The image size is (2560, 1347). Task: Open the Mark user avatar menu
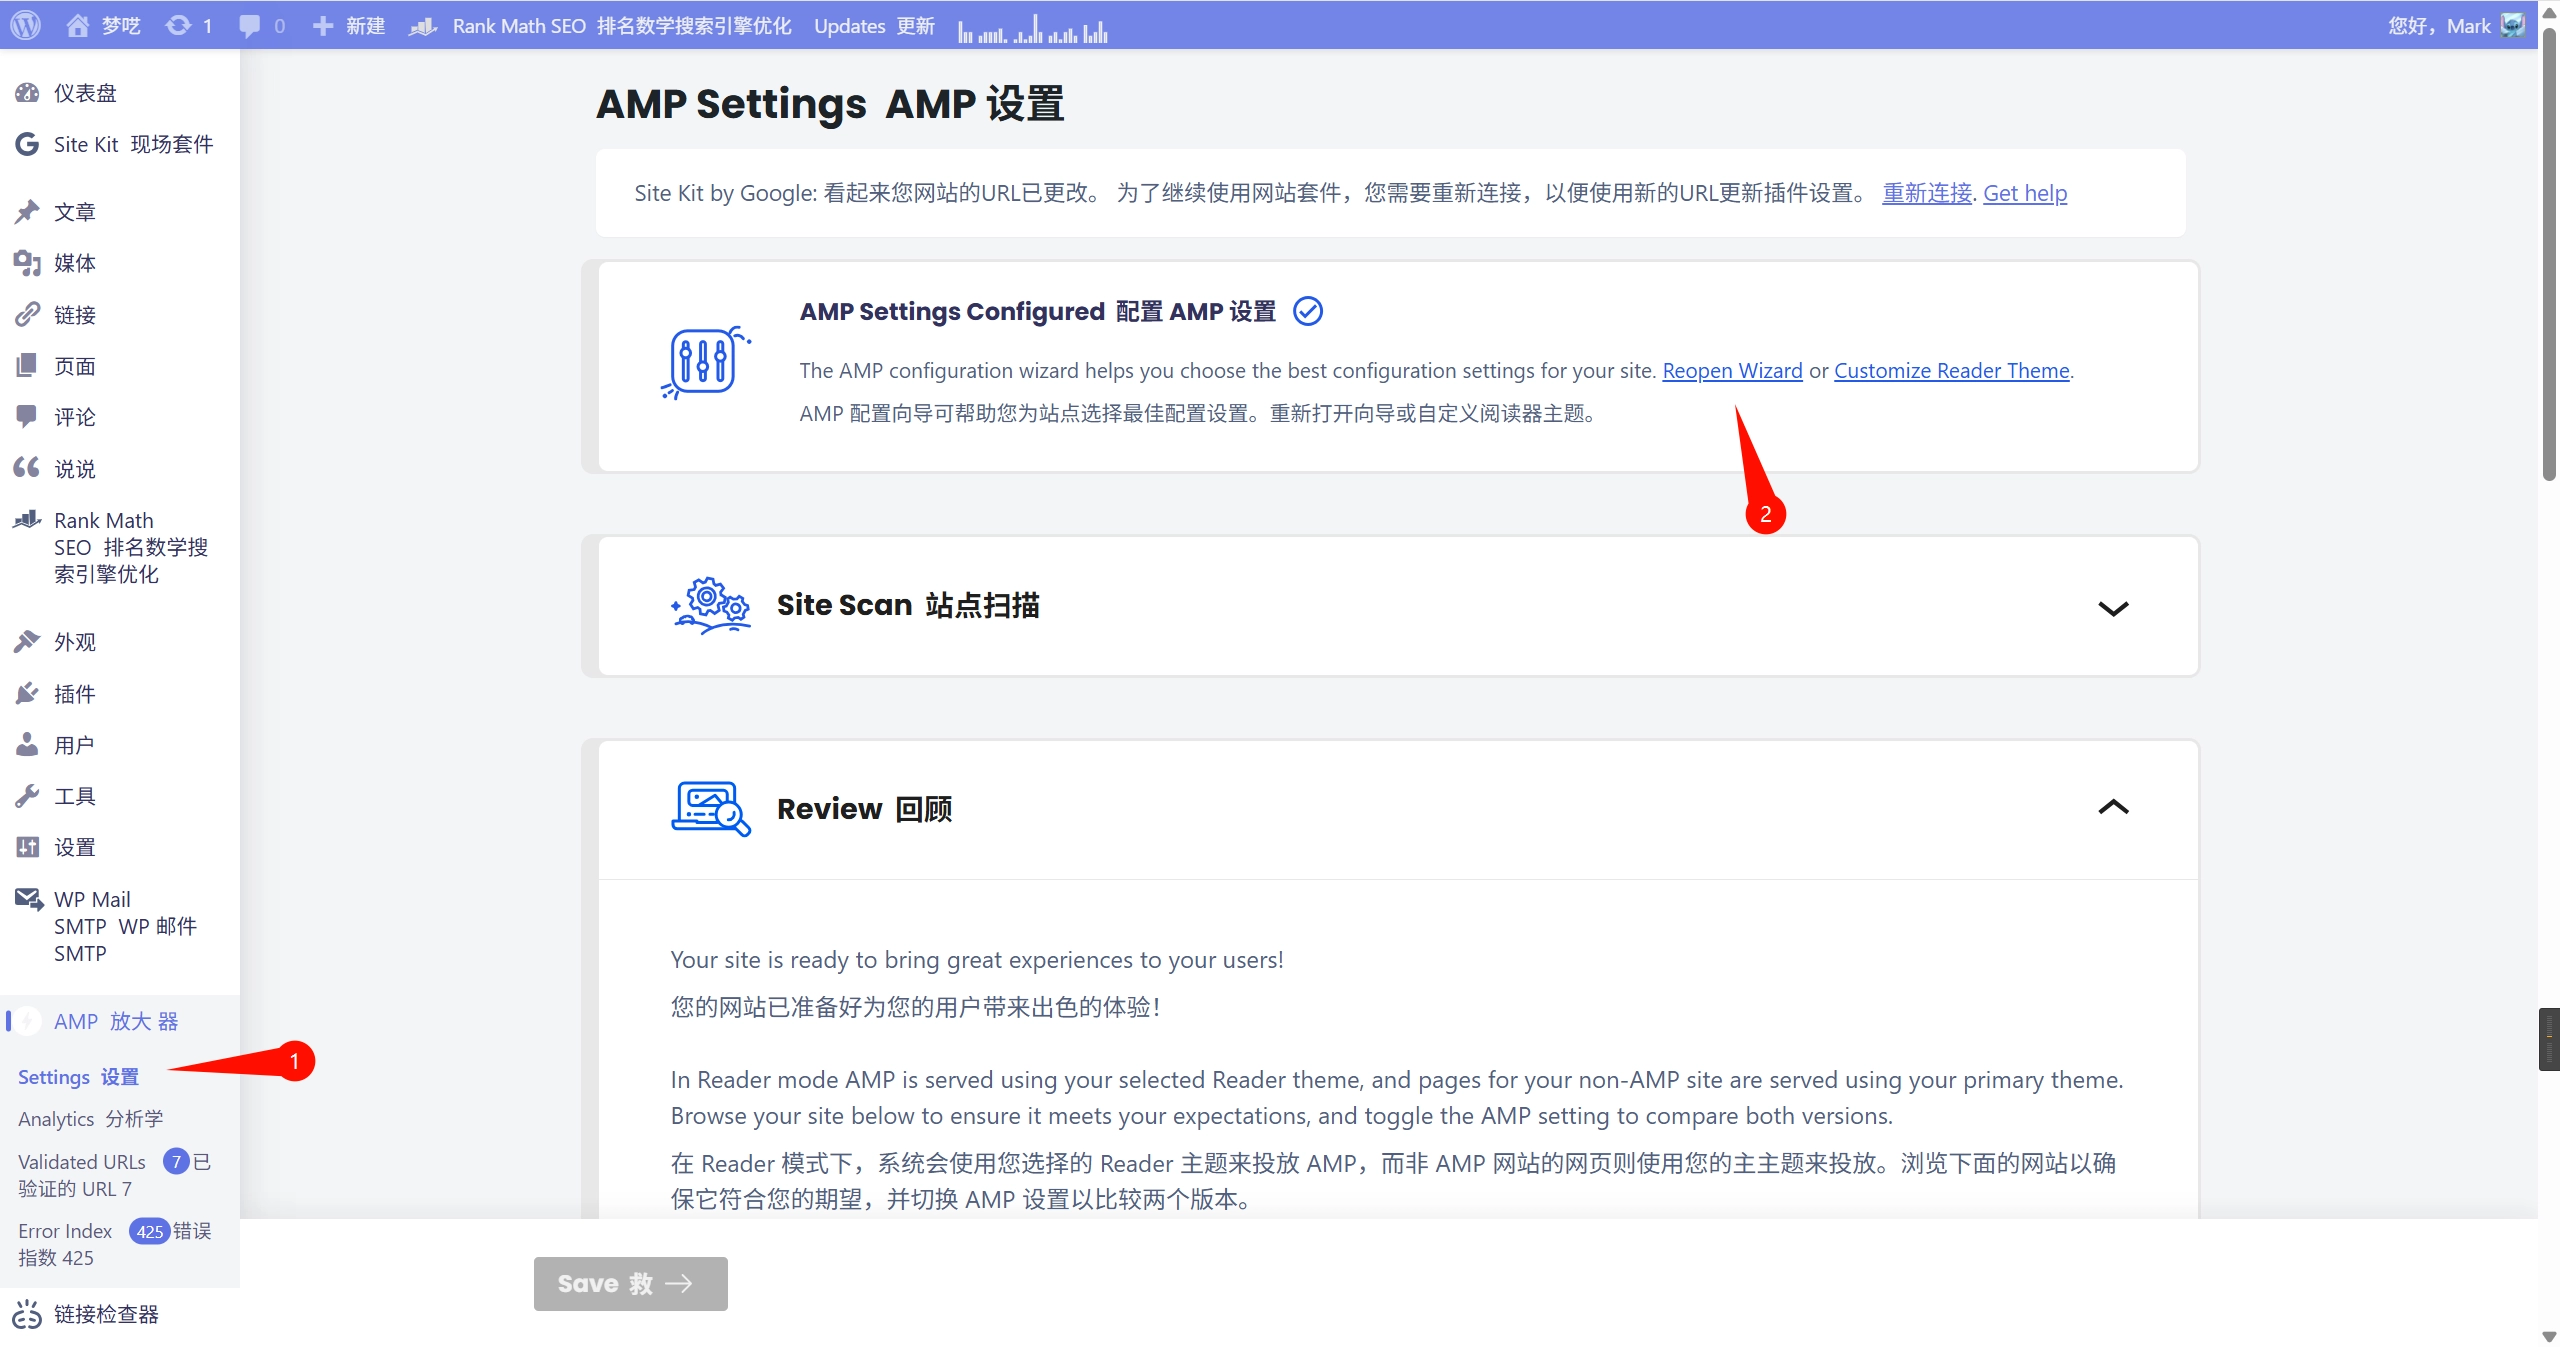(x=2513, y=25)
